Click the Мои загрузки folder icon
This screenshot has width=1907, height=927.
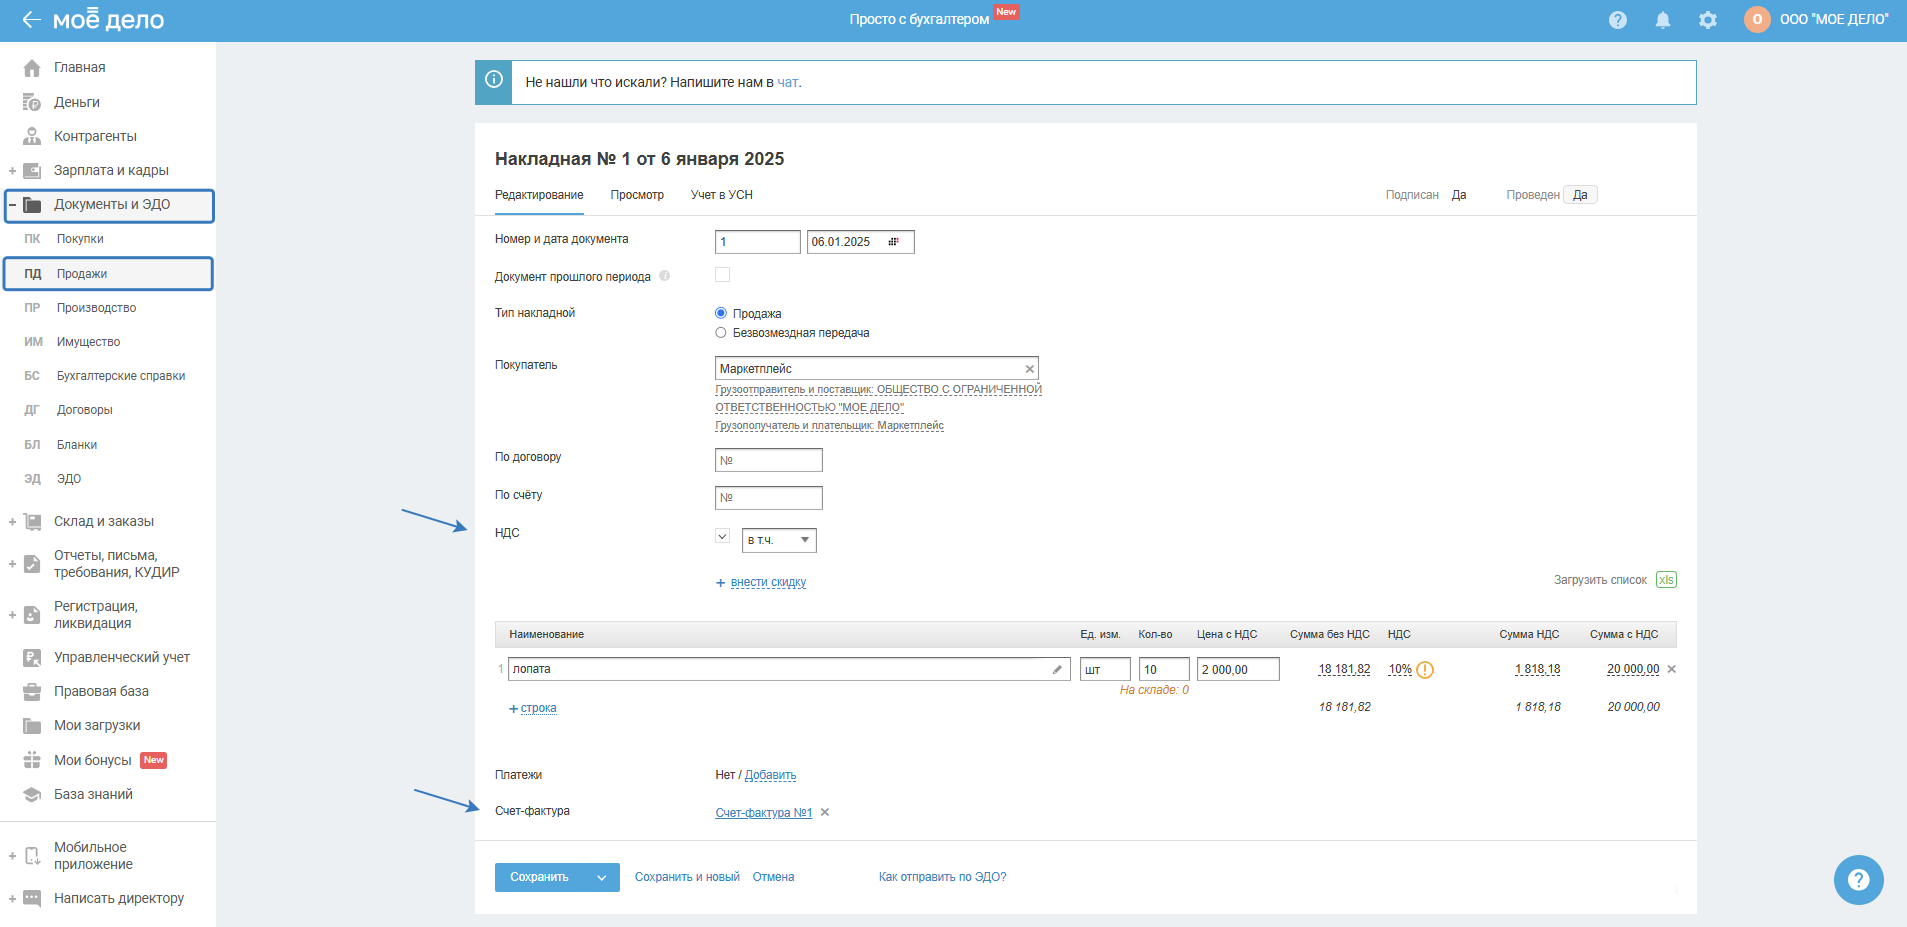32,725
